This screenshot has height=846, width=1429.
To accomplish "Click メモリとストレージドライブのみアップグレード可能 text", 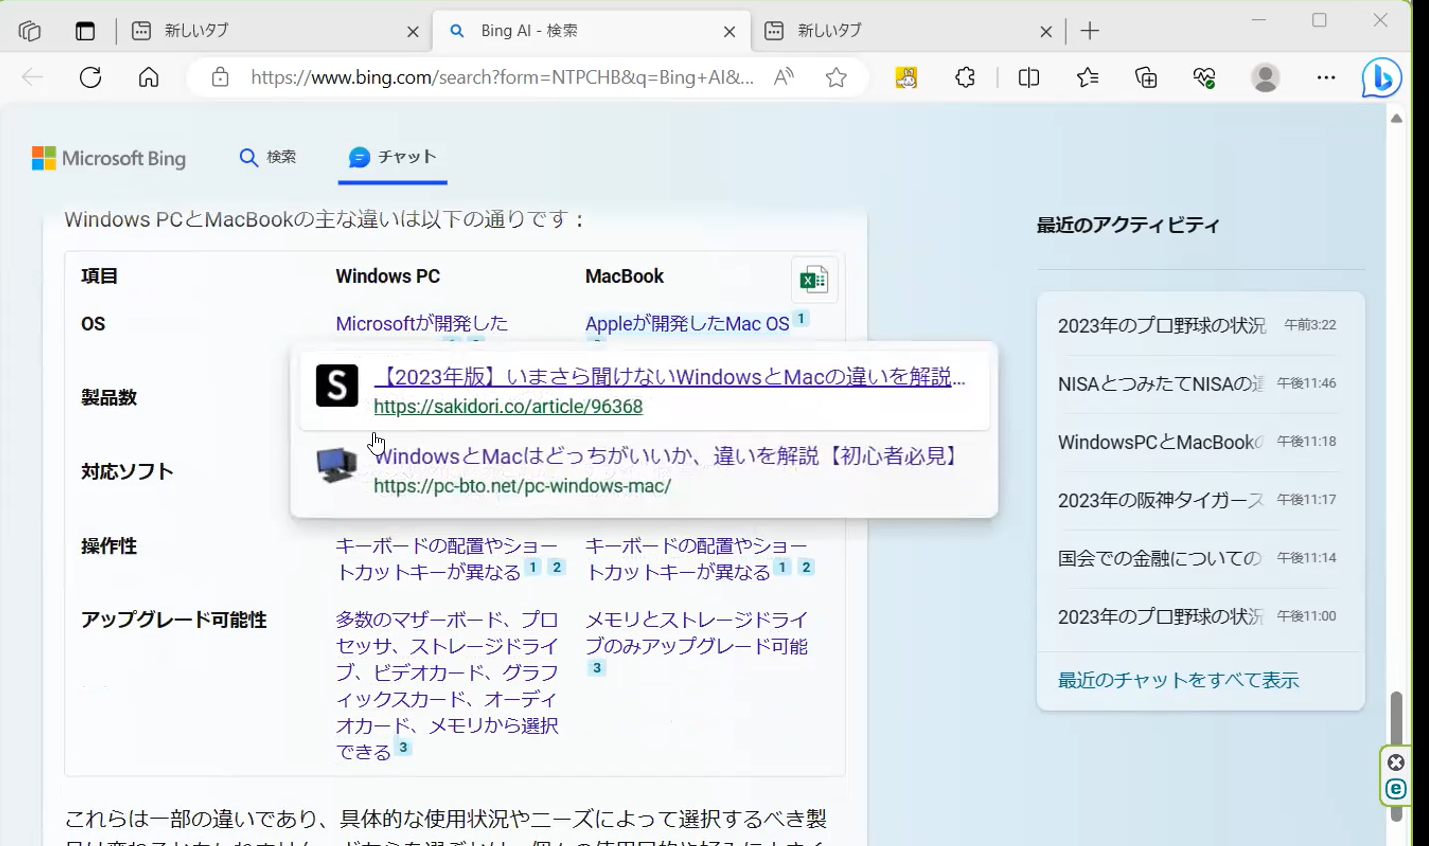I will pos(697,633).
